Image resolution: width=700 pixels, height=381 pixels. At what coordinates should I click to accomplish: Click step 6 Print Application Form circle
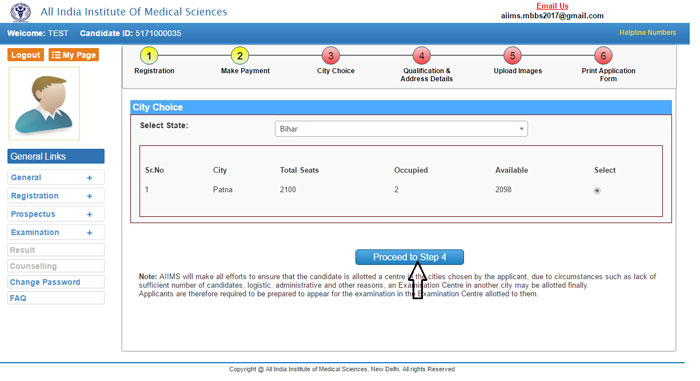(x=603, y=56)
